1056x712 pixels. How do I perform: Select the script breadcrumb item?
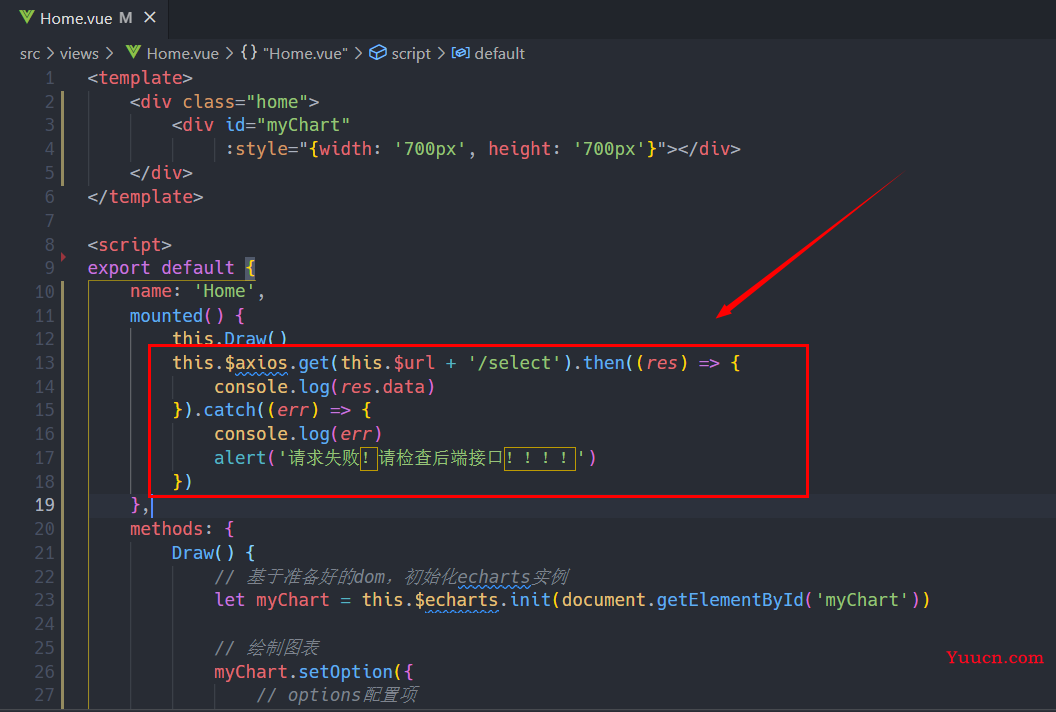click(411, 54)
